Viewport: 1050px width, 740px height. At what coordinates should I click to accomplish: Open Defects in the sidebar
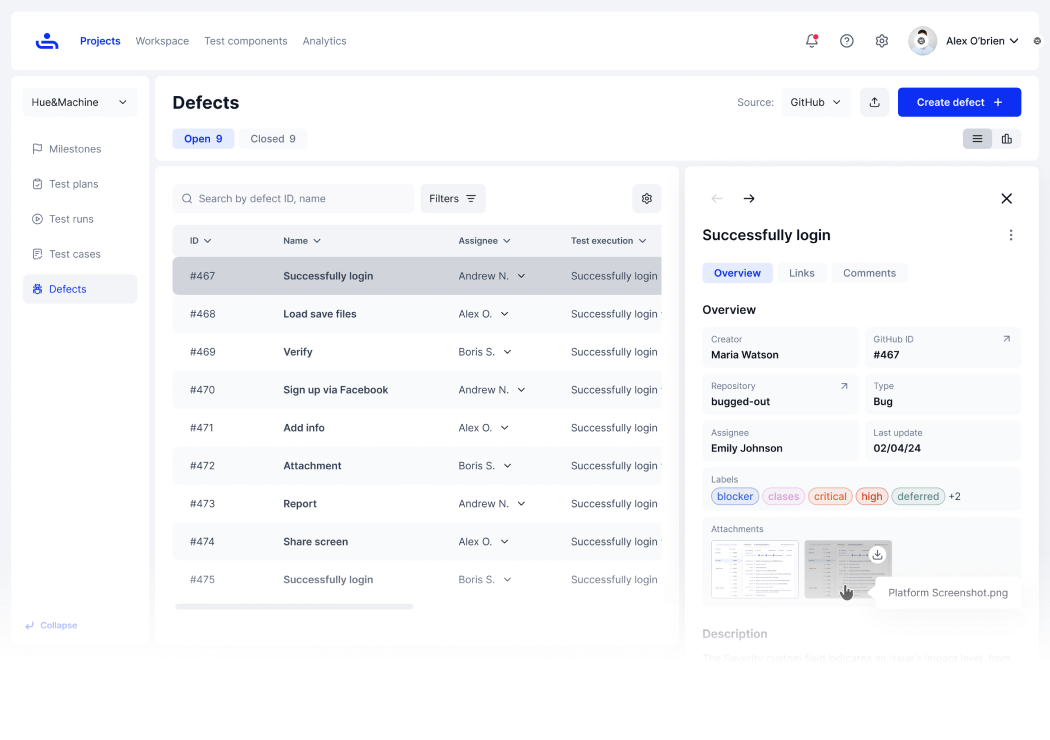[80, 289]
